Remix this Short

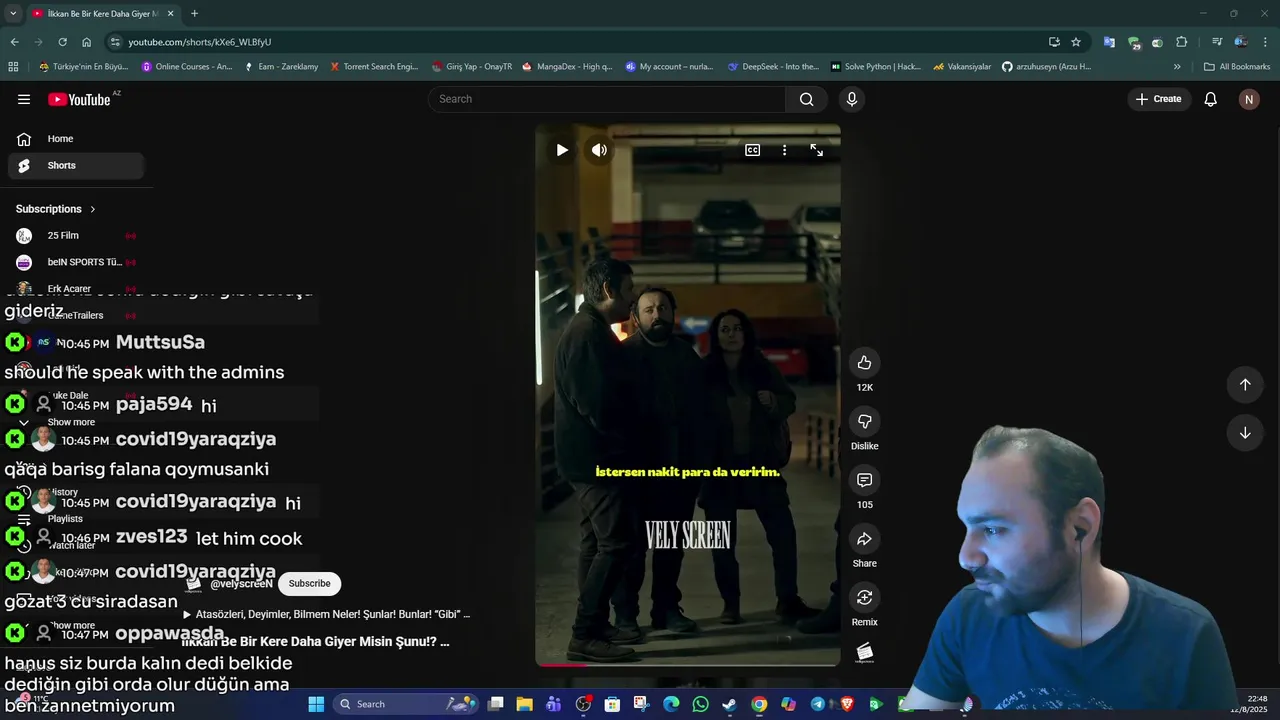coord(864,598)
